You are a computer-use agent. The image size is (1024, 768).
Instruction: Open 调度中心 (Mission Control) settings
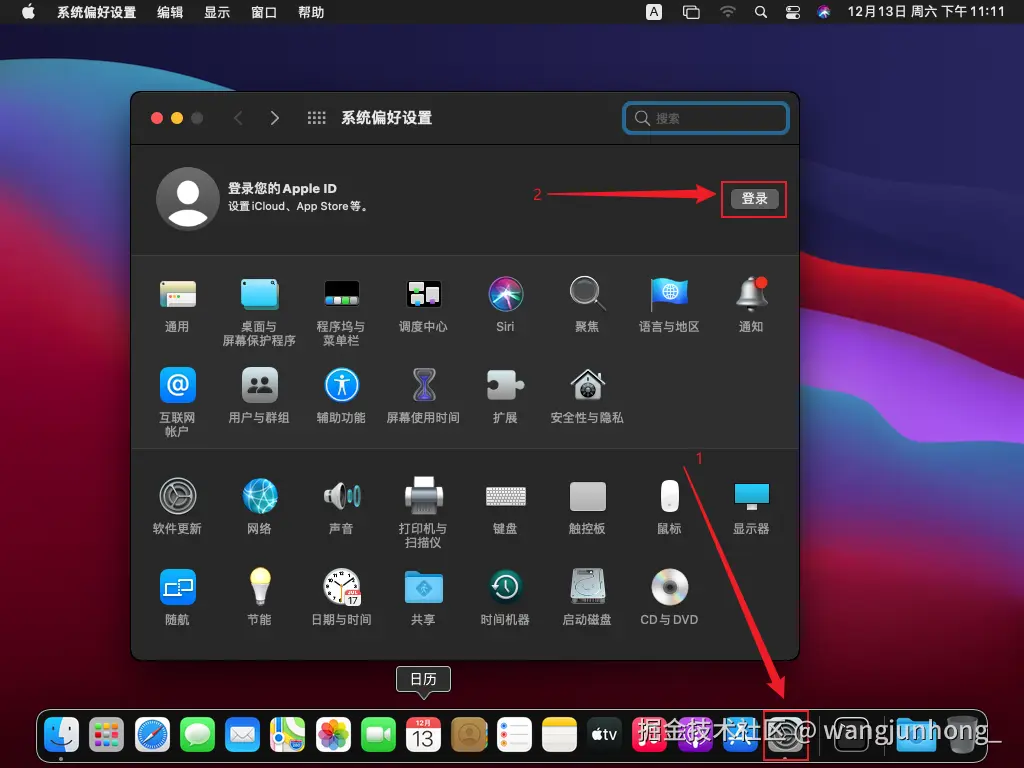(x=423, y=294)
